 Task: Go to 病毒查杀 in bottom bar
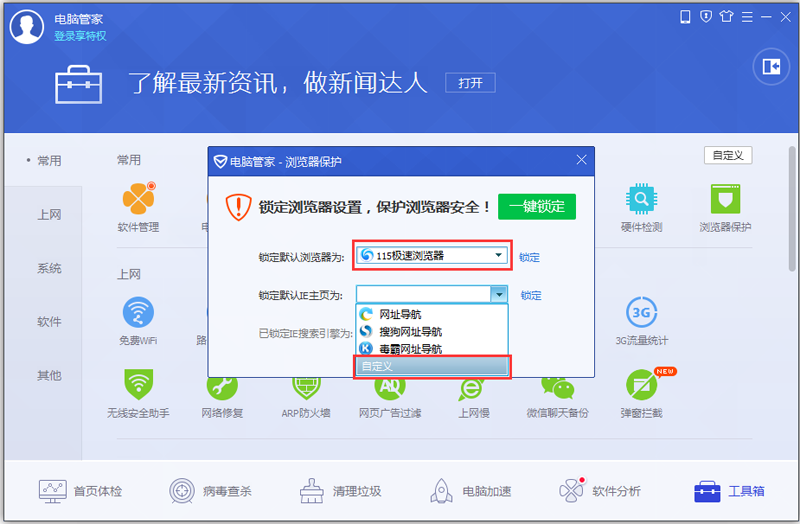pos(210,491)
